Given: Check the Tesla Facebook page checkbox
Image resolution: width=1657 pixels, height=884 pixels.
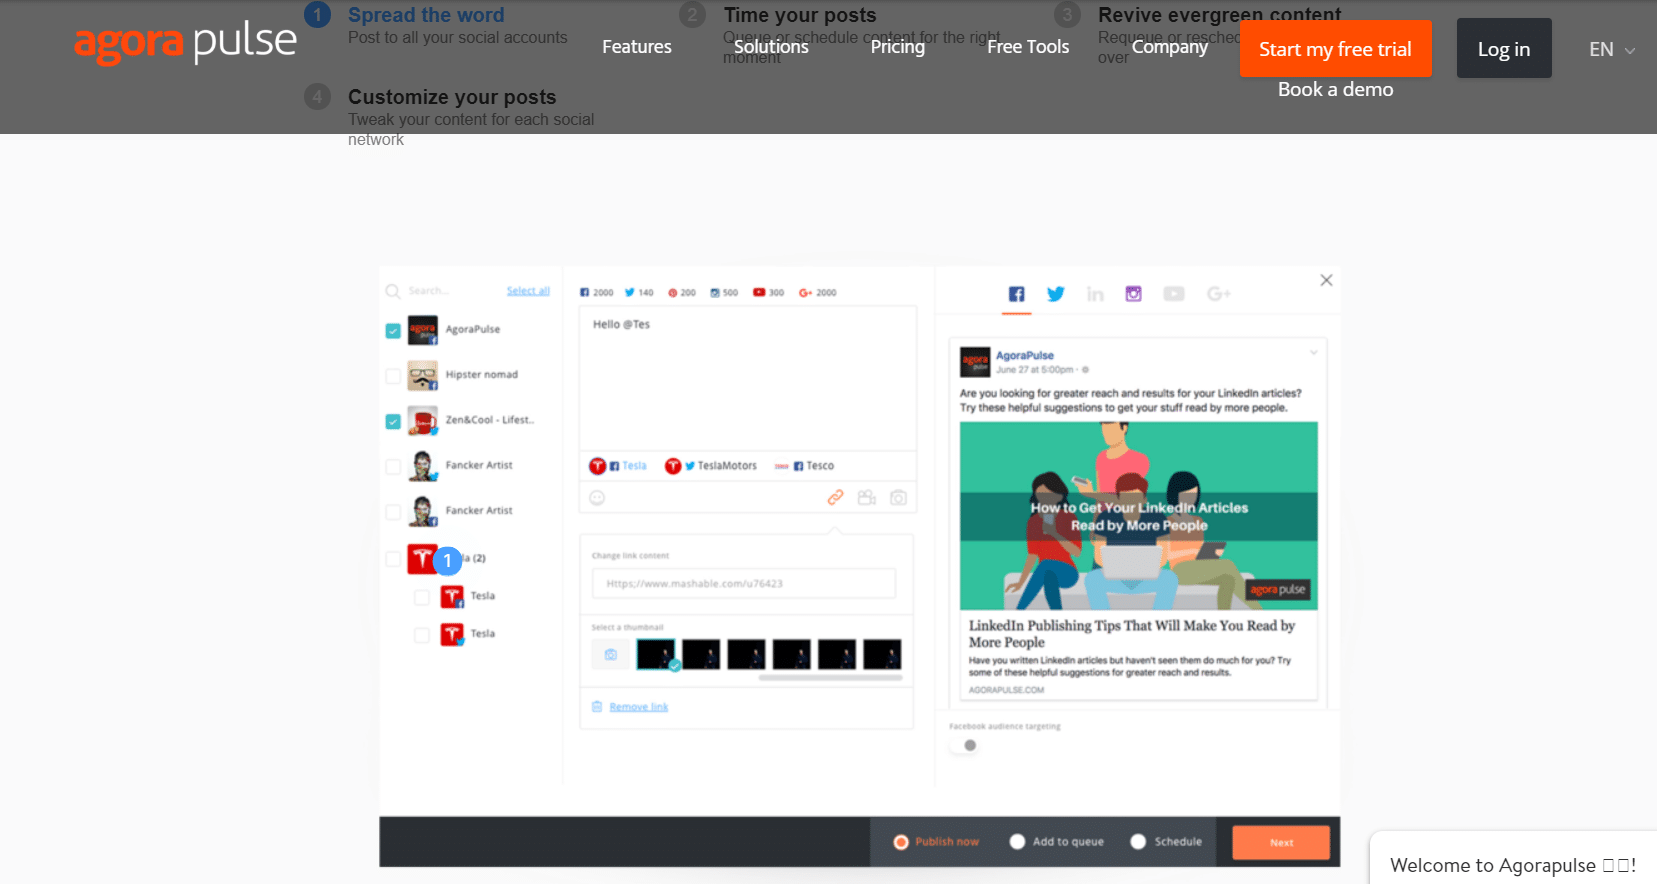Looking at the screenshot, I should click(422, 597).
